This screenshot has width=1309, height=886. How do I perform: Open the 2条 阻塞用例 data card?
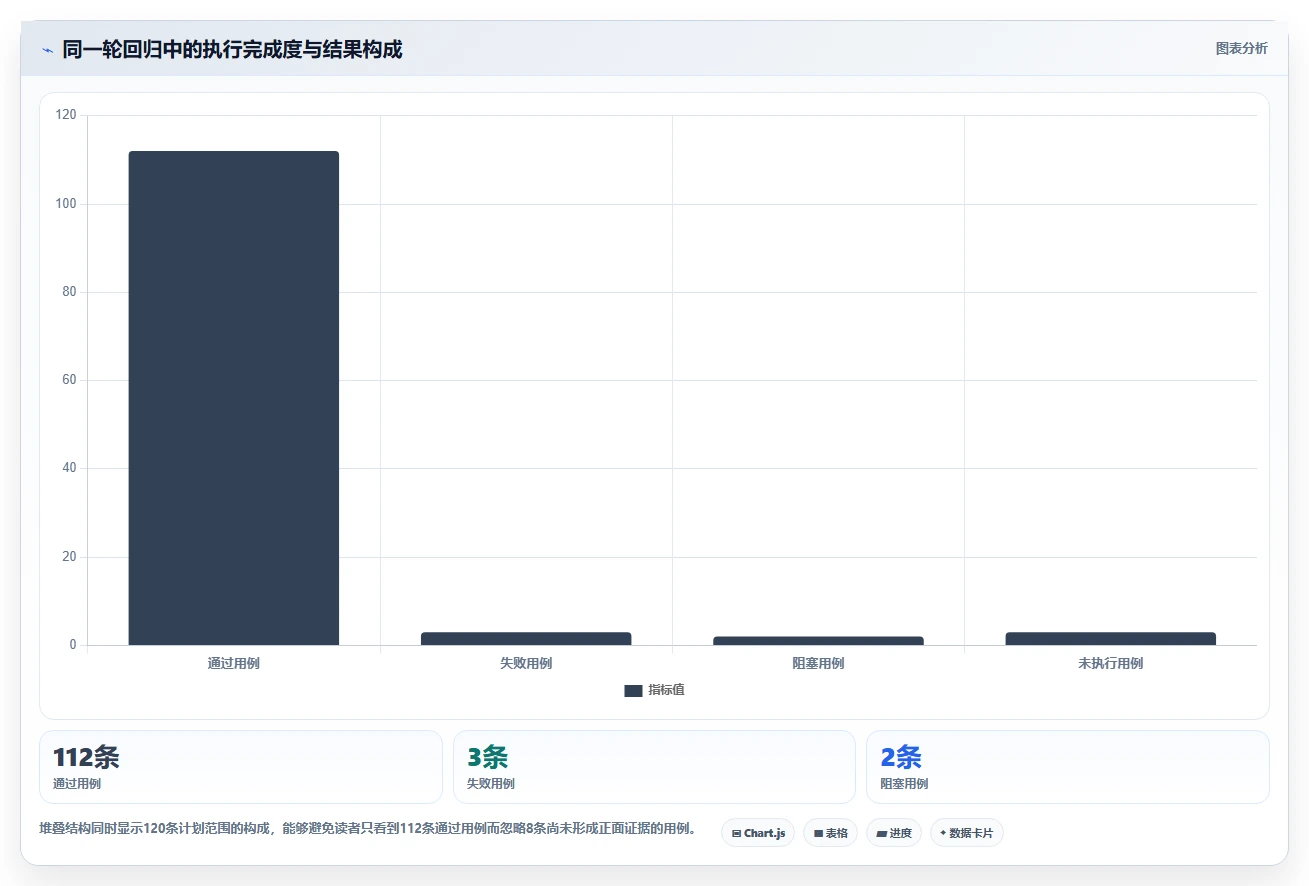pyautogui.click(x=1068, y=767)
